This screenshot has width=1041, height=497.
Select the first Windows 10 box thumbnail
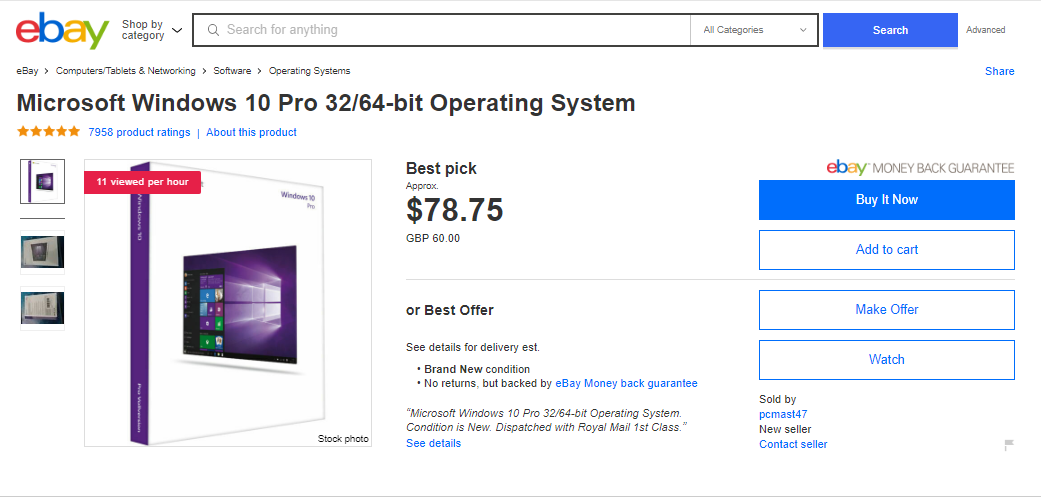42,181
